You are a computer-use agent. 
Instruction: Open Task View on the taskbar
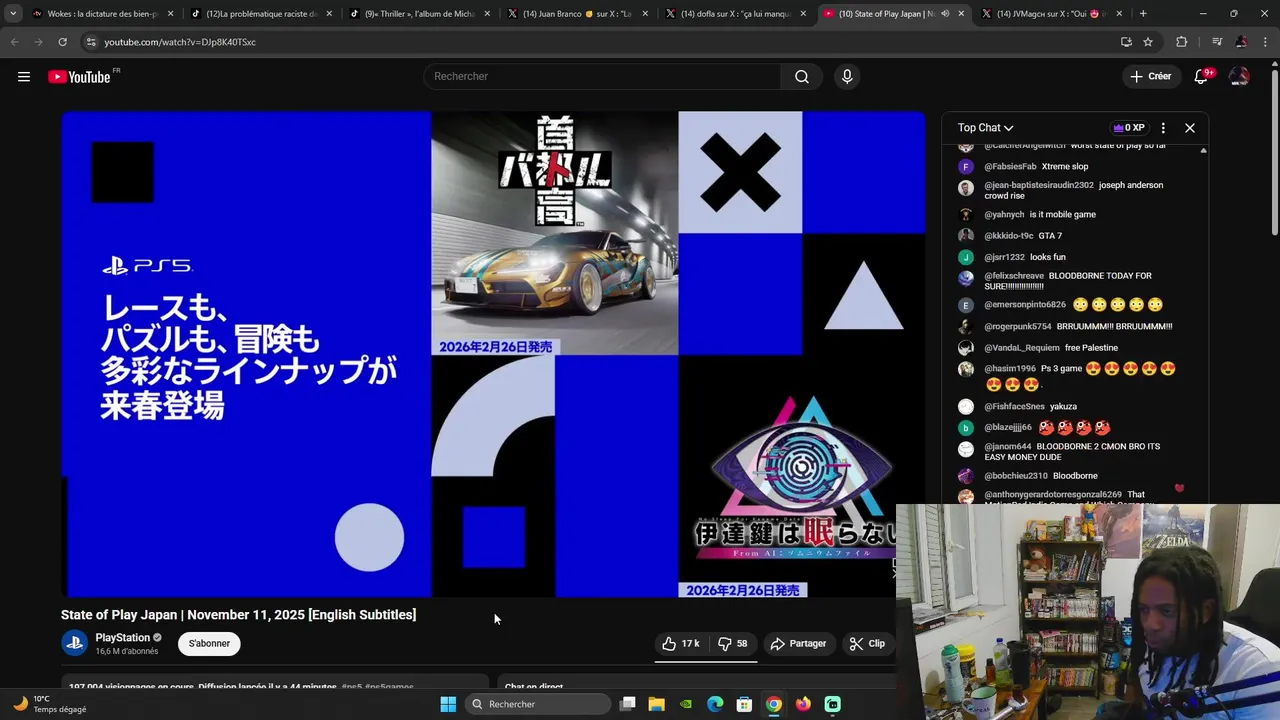(628, 704)
